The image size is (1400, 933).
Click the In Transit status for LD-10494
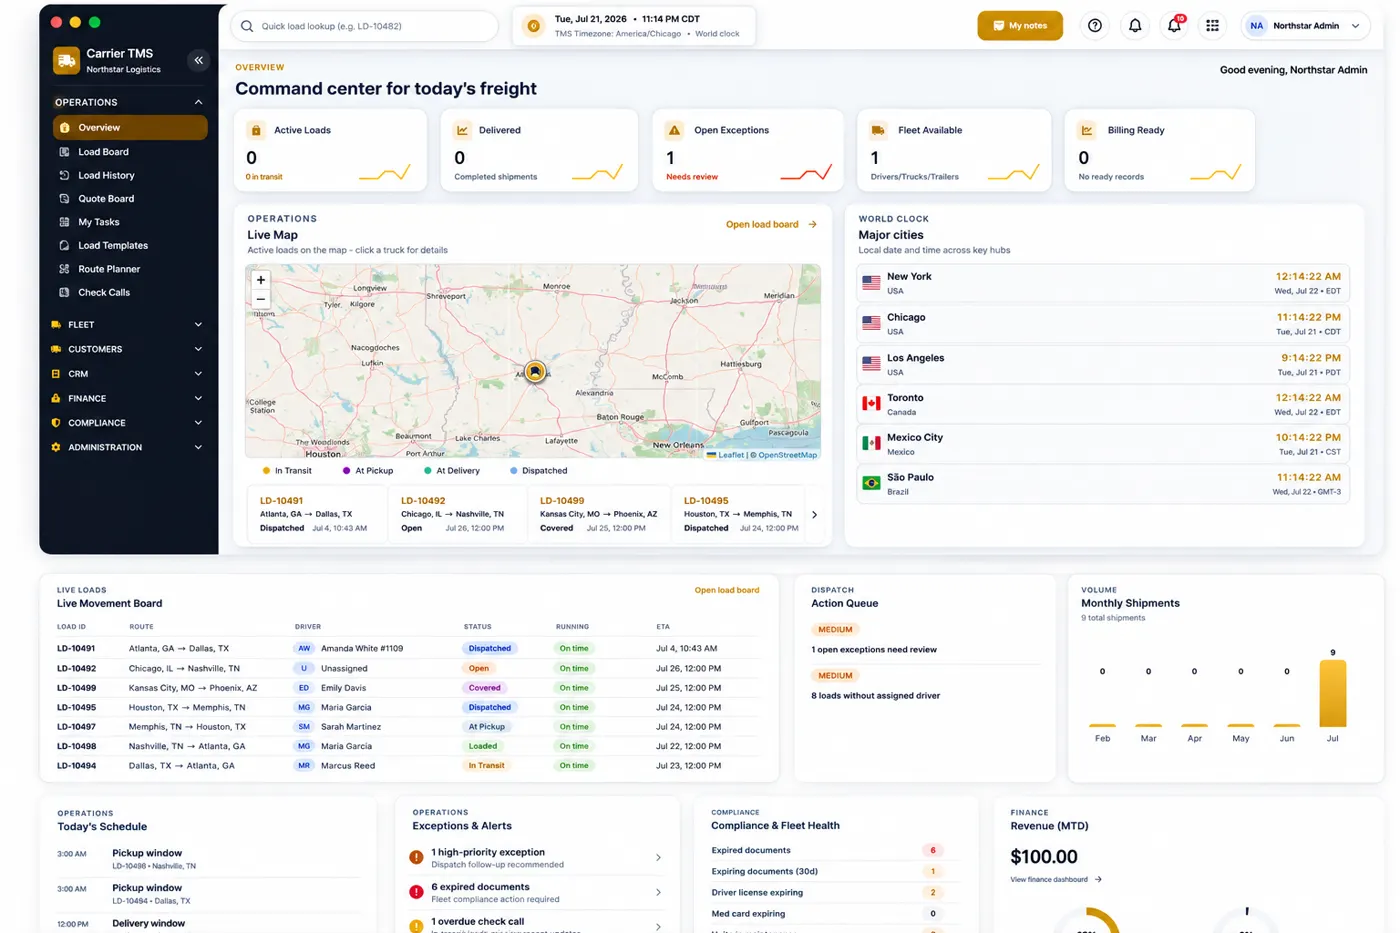(486, 766)
